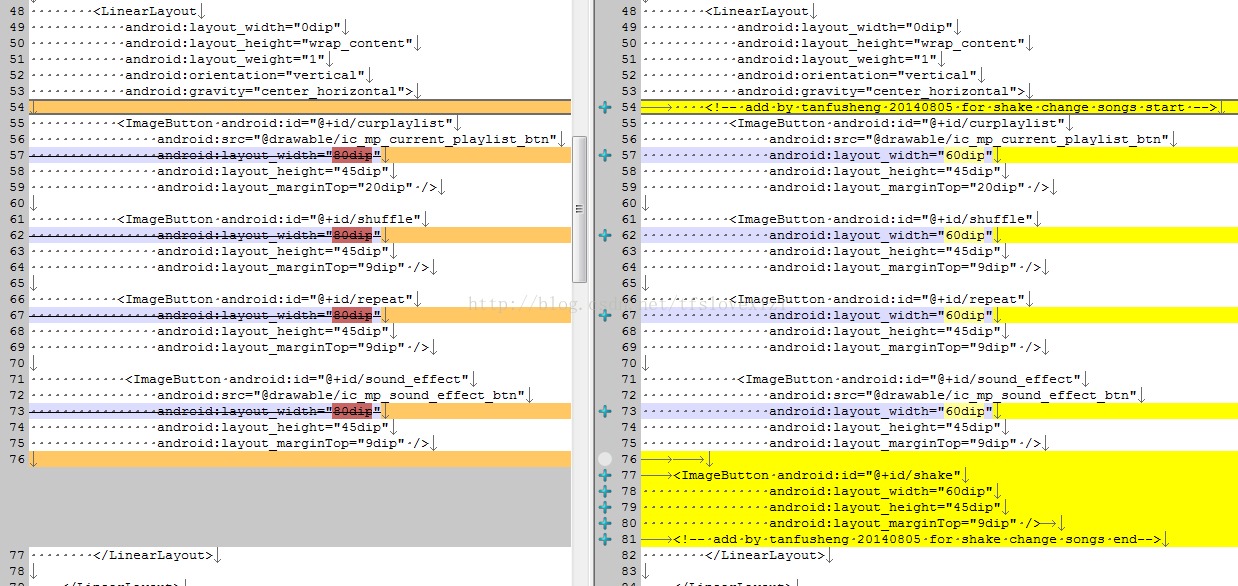Click the gray circle marker beside right line 76

click(x=604, y=459)
